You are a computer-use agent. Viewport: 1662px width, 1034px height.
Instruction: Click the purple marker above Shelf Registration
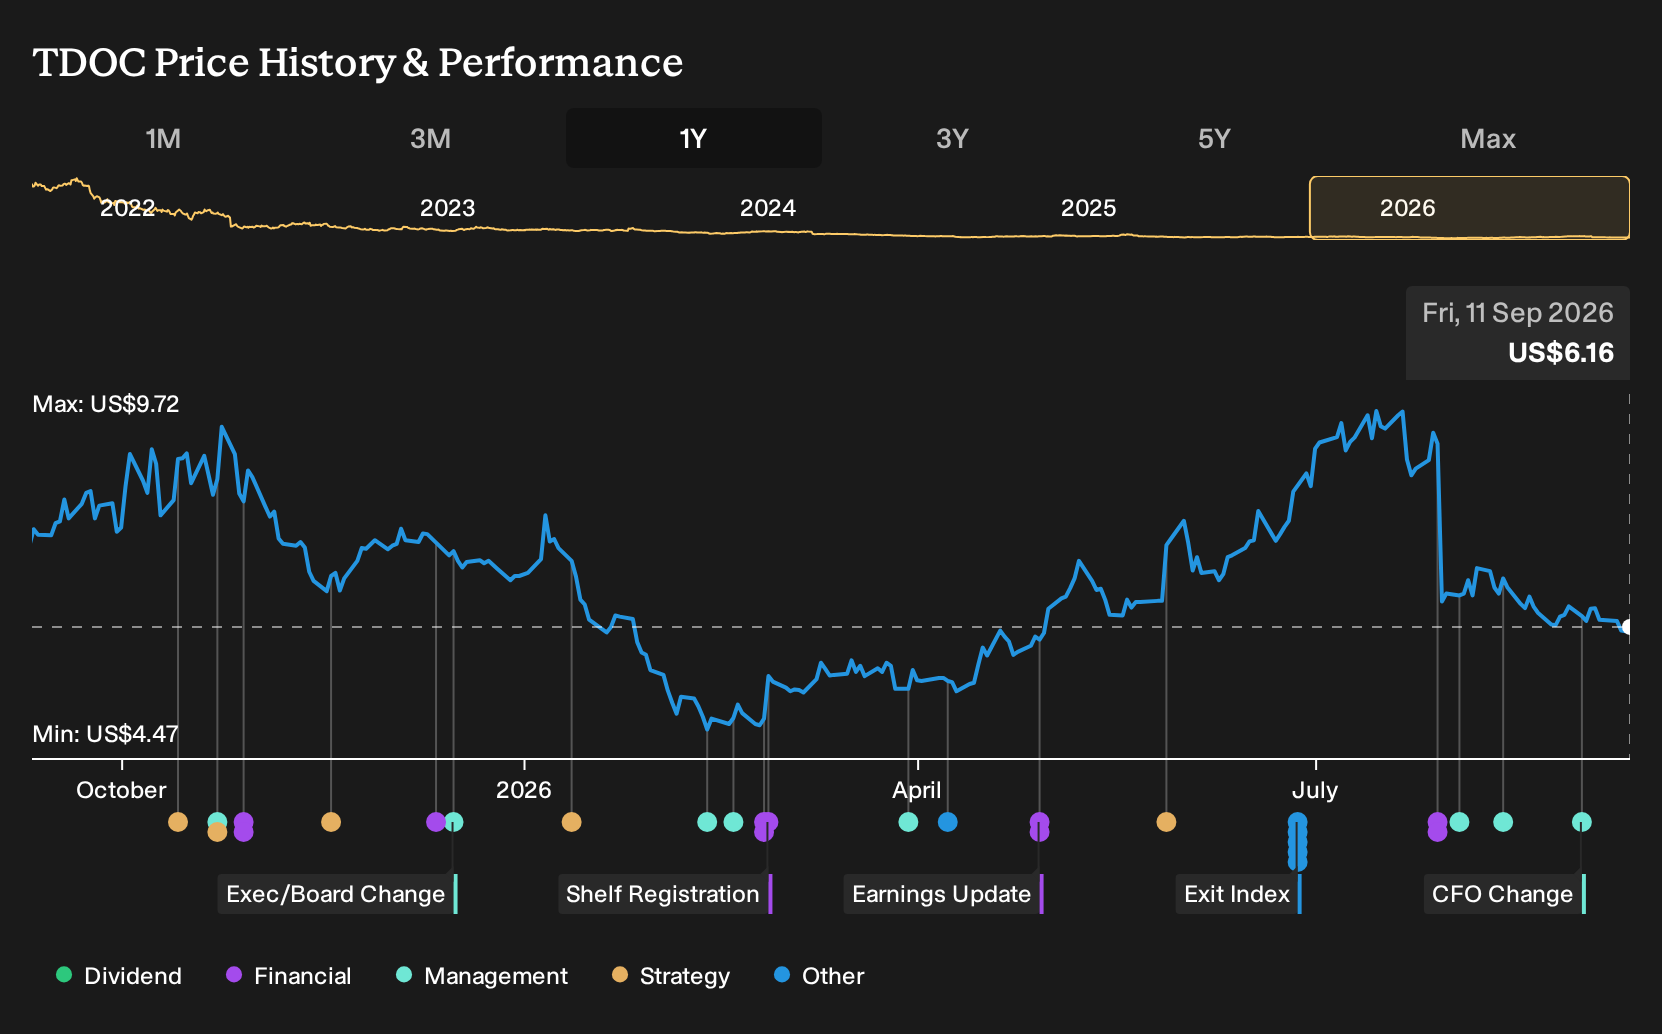[x=766, y=826]
